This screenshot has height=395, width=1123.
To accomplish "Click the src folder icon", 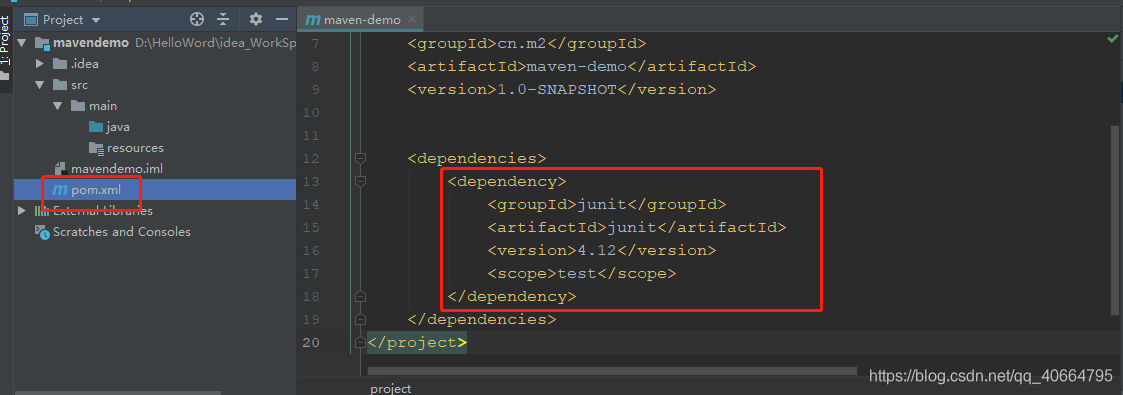I will tap(60, 85).
